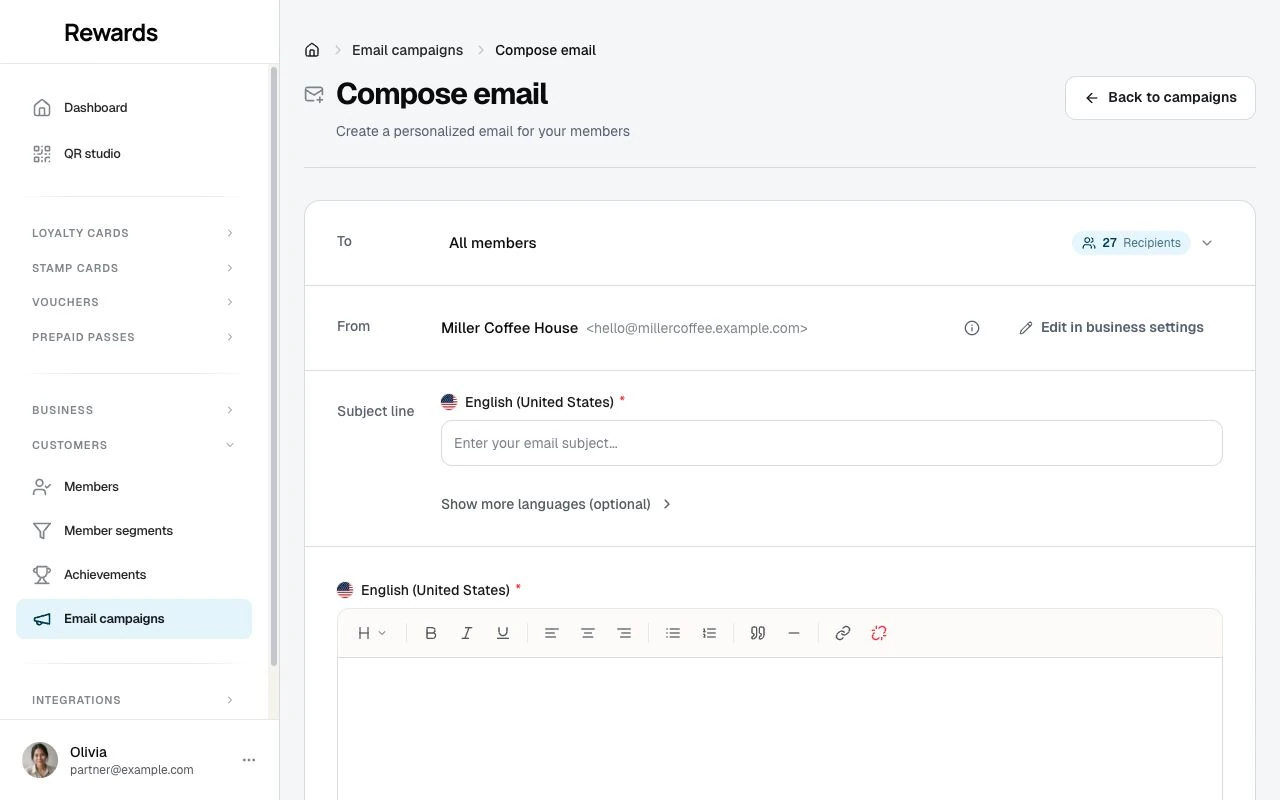Expand the Business section
This screenshot has width=1280, height=800.
(x=133, y=410)
